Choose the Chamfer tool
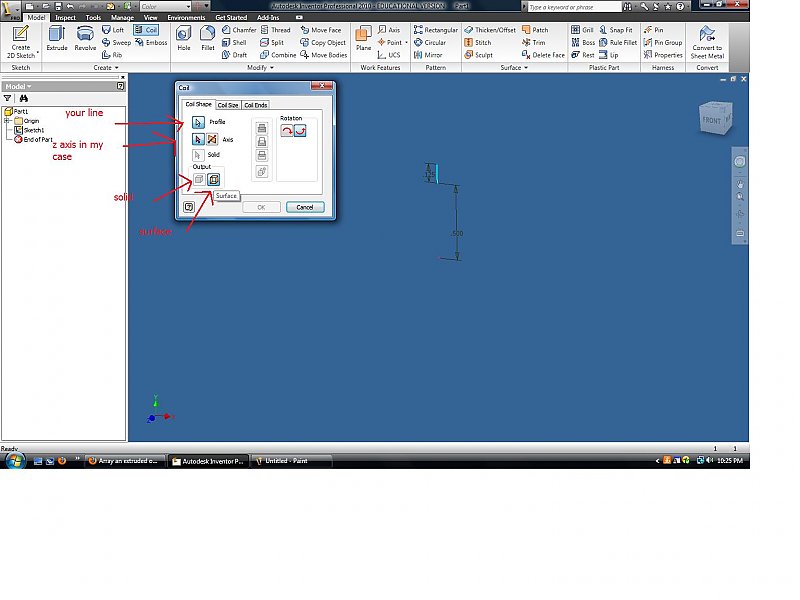The image size is (800, 600). pyautogui.click(x=239, y=30)
